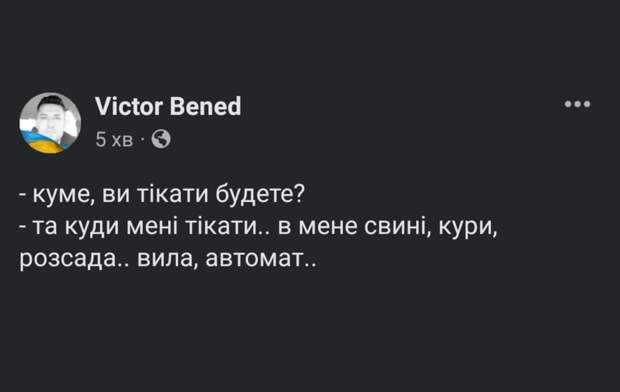Click the globe public audience icon
This screenshot has width=620, height=392.
[x=161, y=139]
